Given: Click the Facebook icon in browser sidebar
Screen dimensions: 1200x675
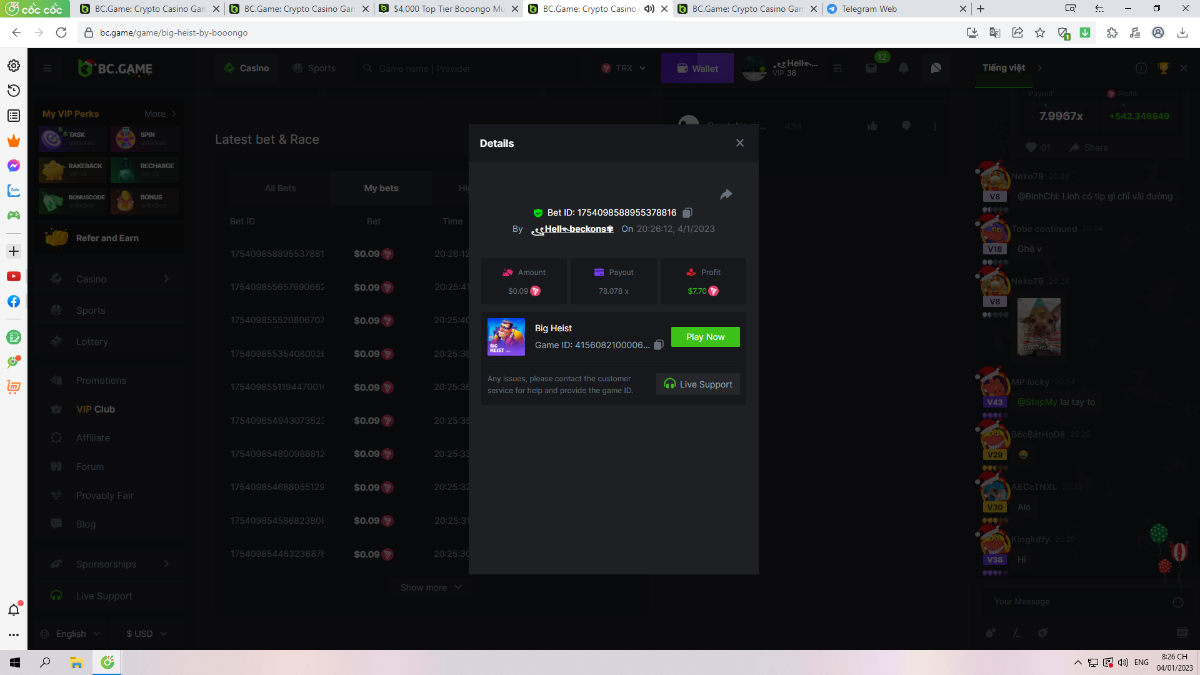Looking at the screenshot, I should (14, 301).
